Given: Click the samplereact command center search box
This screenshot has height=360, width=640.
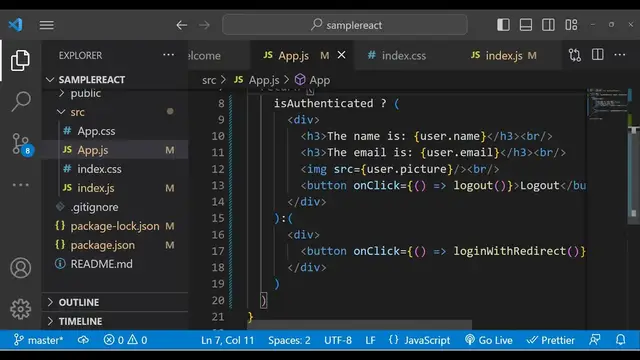Looking at the screenshot, I should click(345, 25).
